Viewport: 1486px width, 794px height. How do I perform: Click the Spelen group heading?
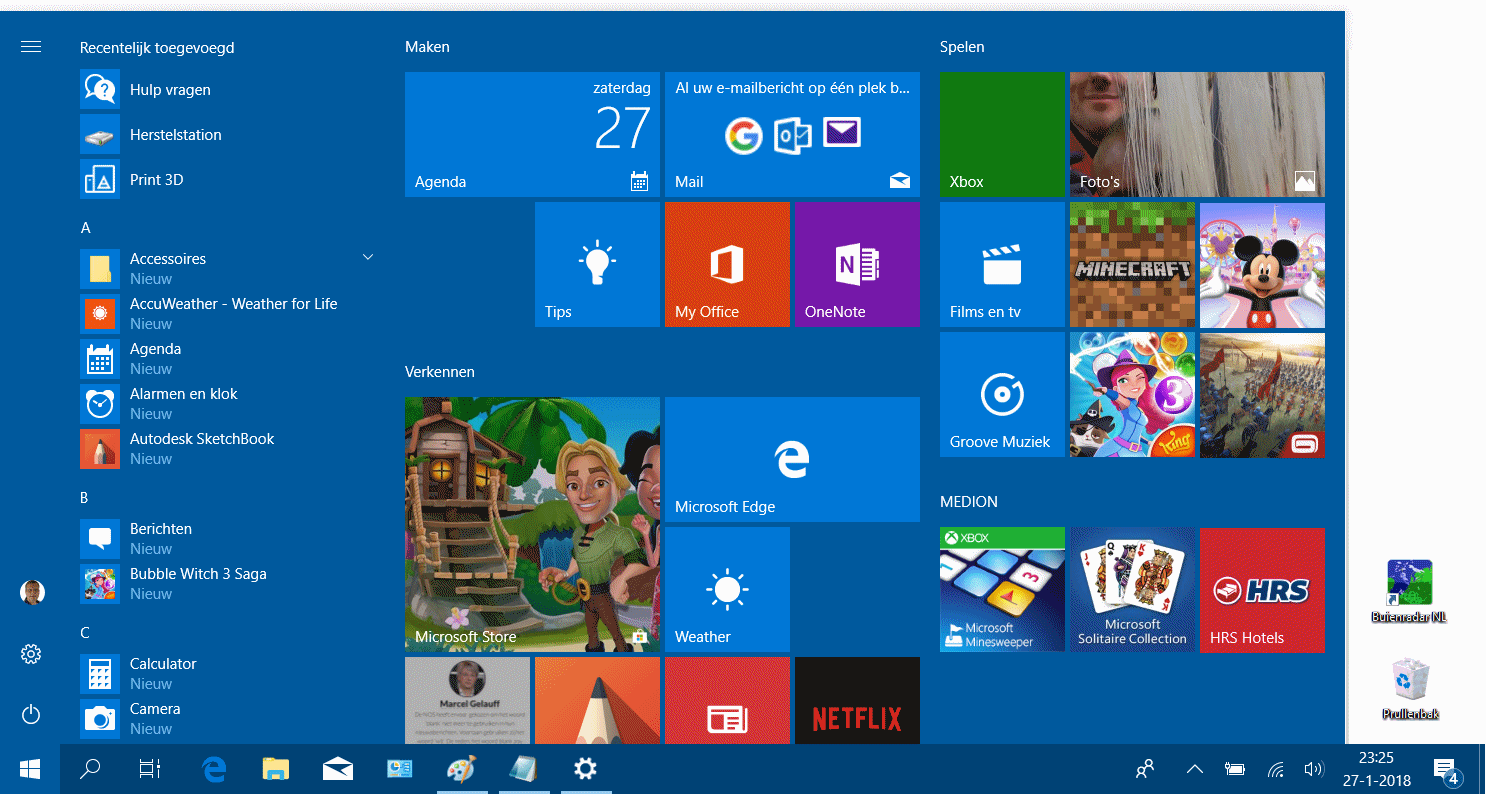click(962, 47)
